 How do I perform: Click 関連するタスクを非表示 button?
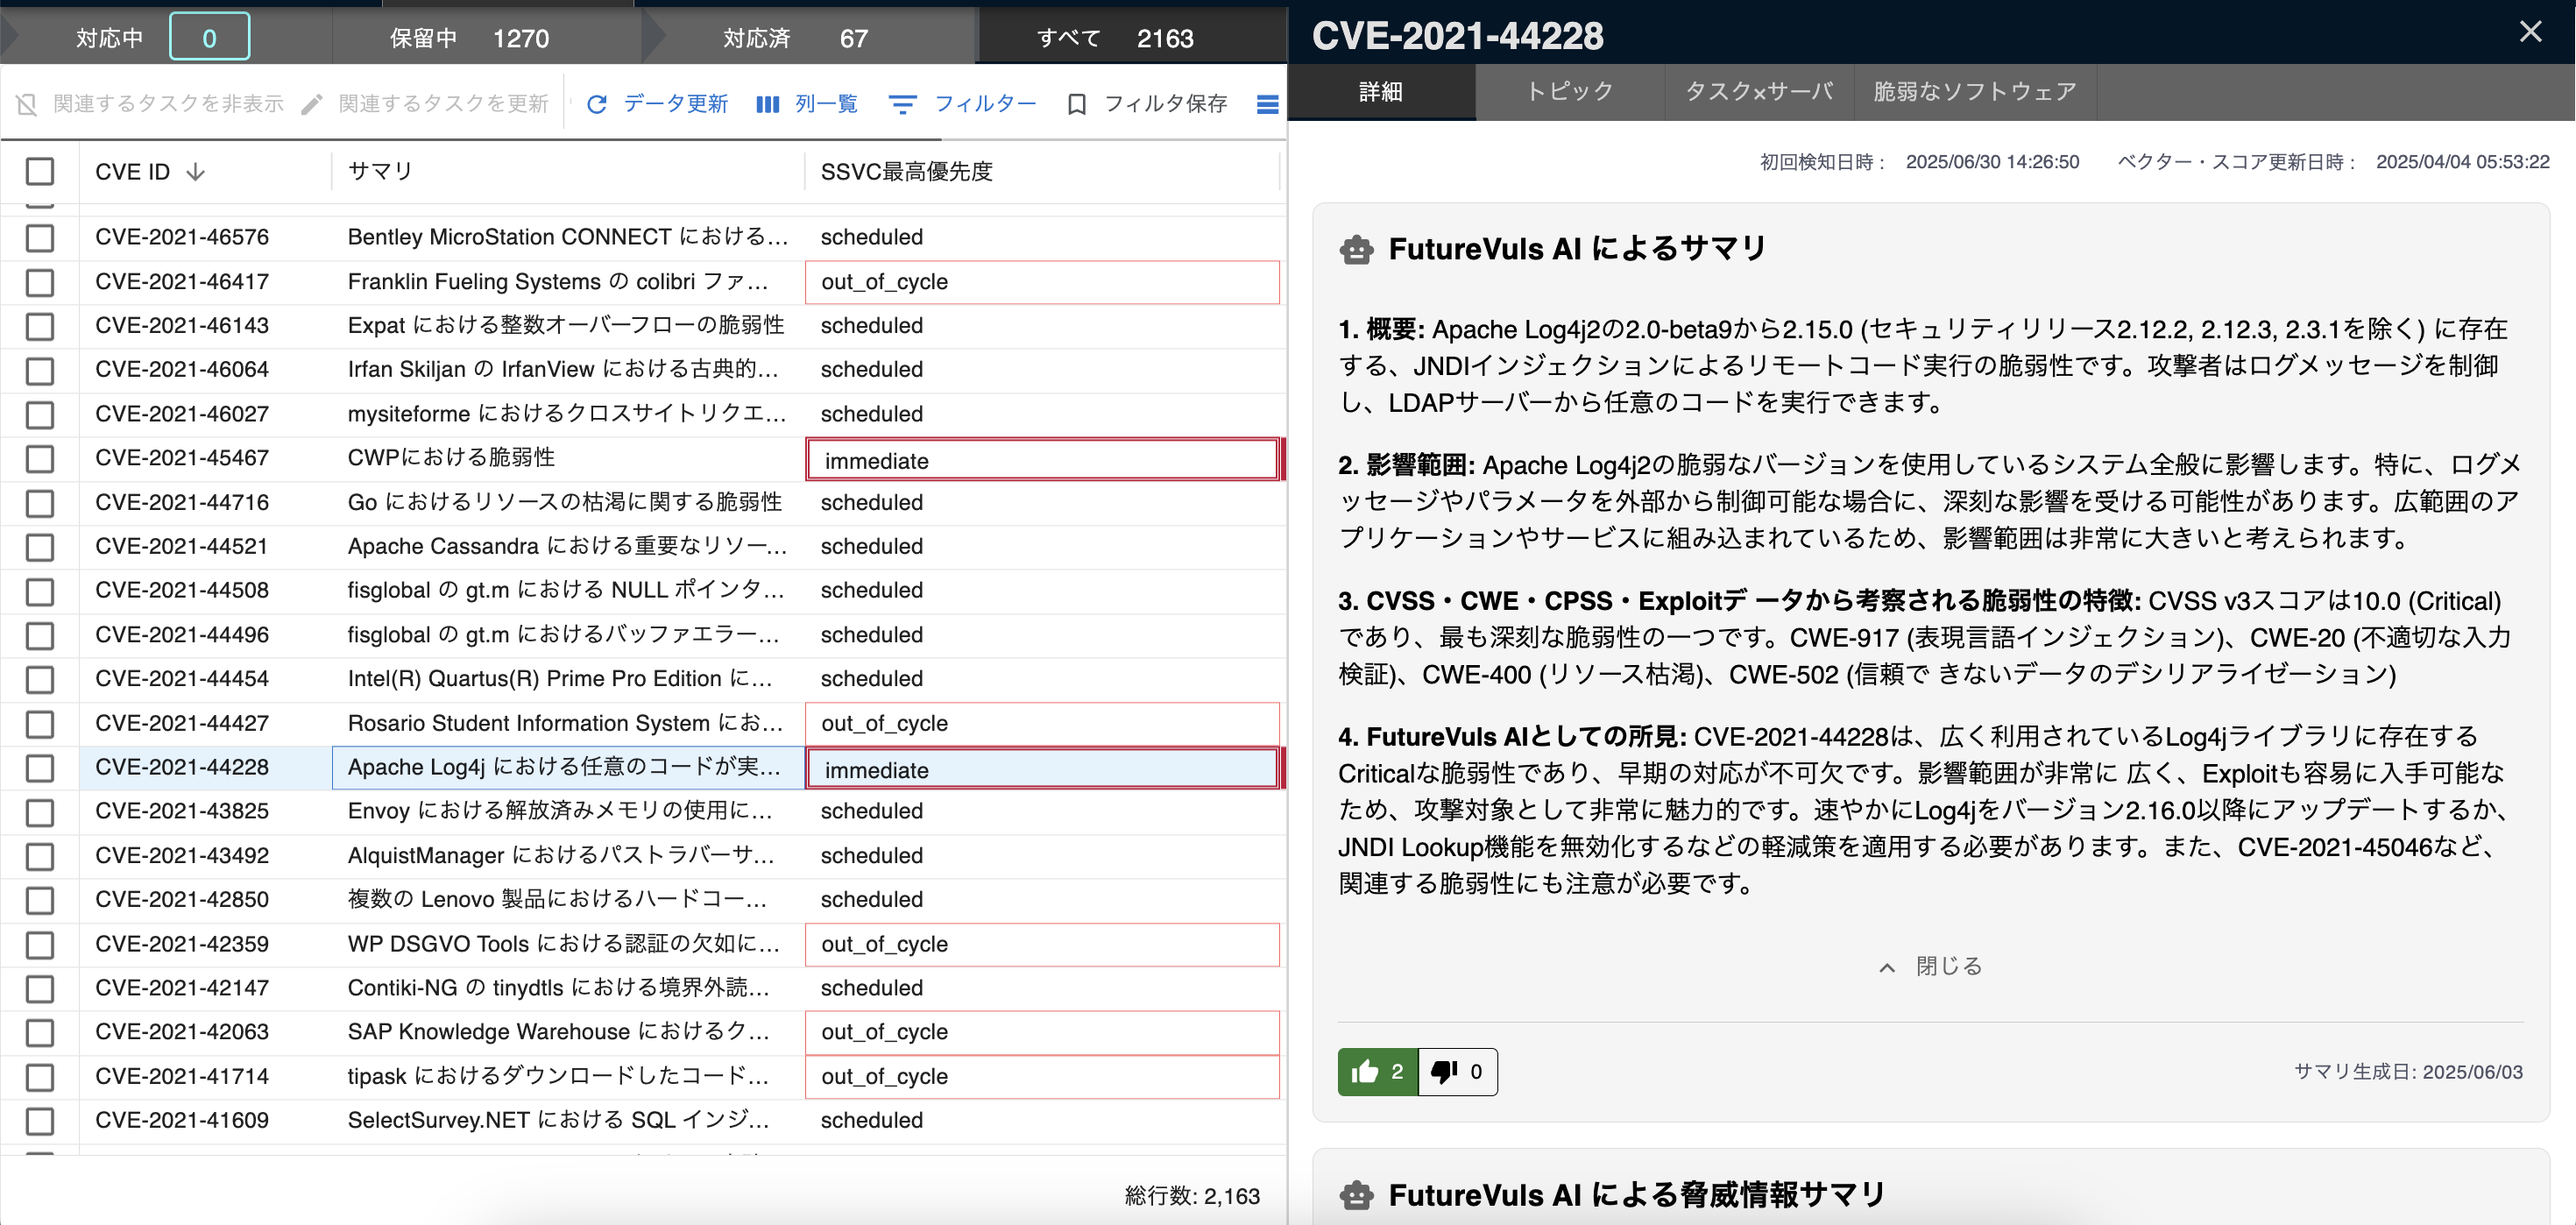150,104
